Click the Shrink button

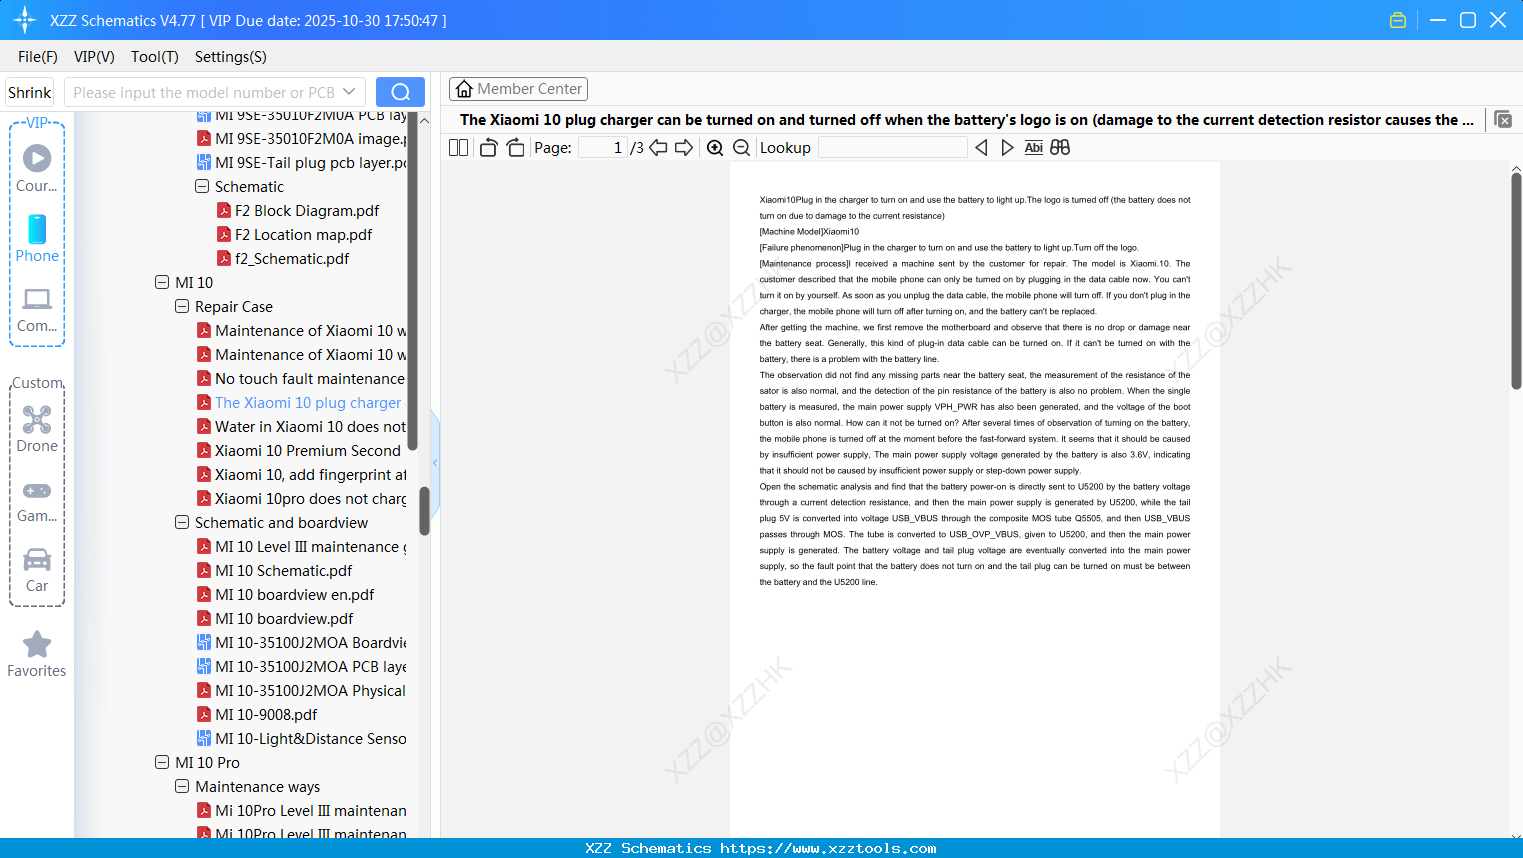30,92
